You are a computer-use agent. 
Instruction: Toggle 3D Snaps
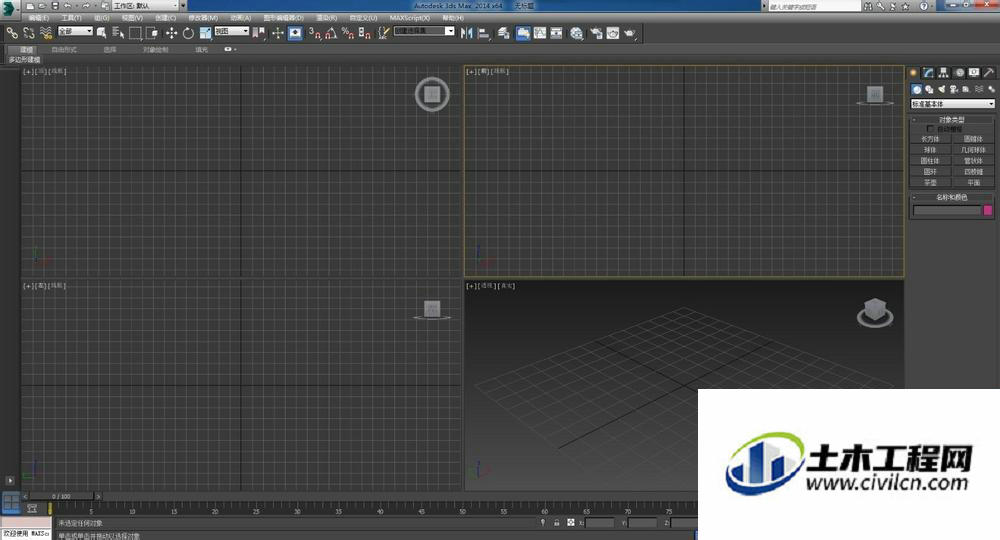[314, 33]
